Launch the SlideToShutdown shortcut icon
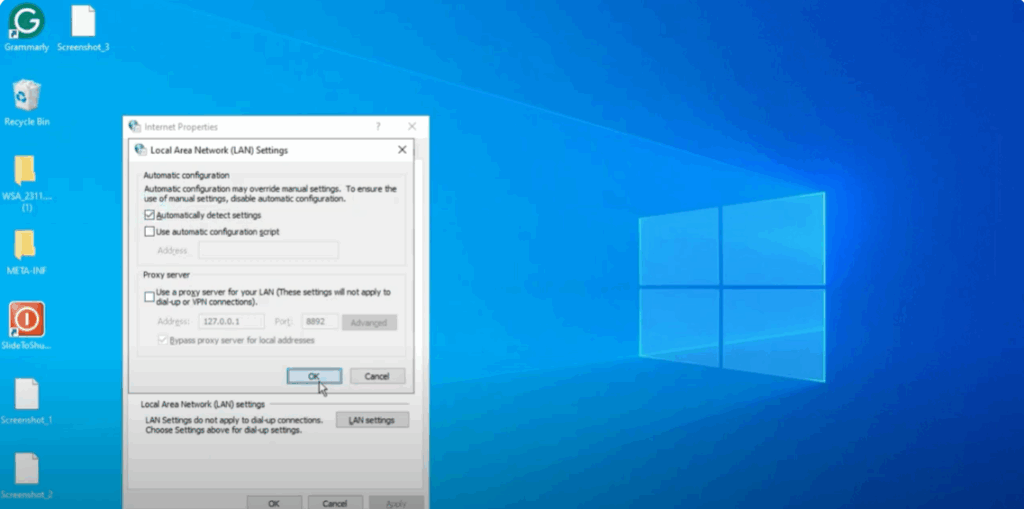 [27, 319]
